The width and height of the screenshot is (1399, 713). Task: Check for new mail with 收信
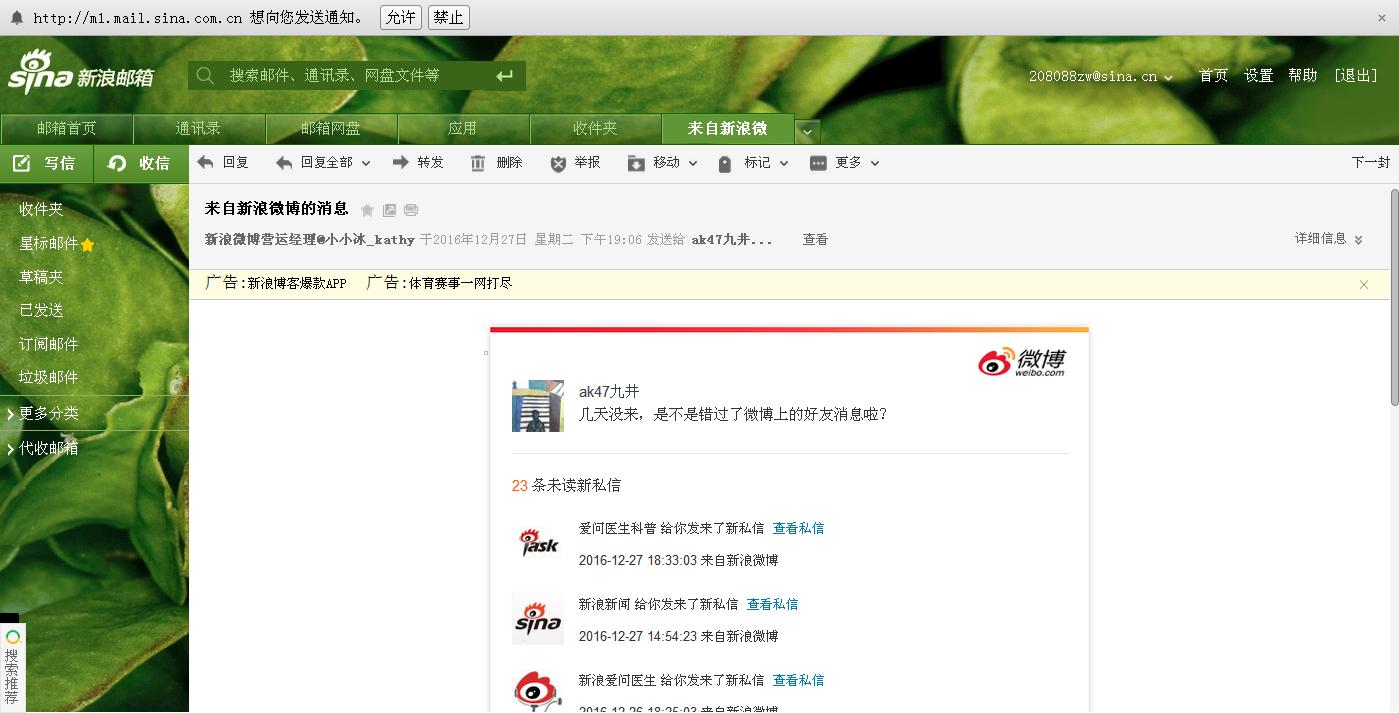(x=141, y=164)
